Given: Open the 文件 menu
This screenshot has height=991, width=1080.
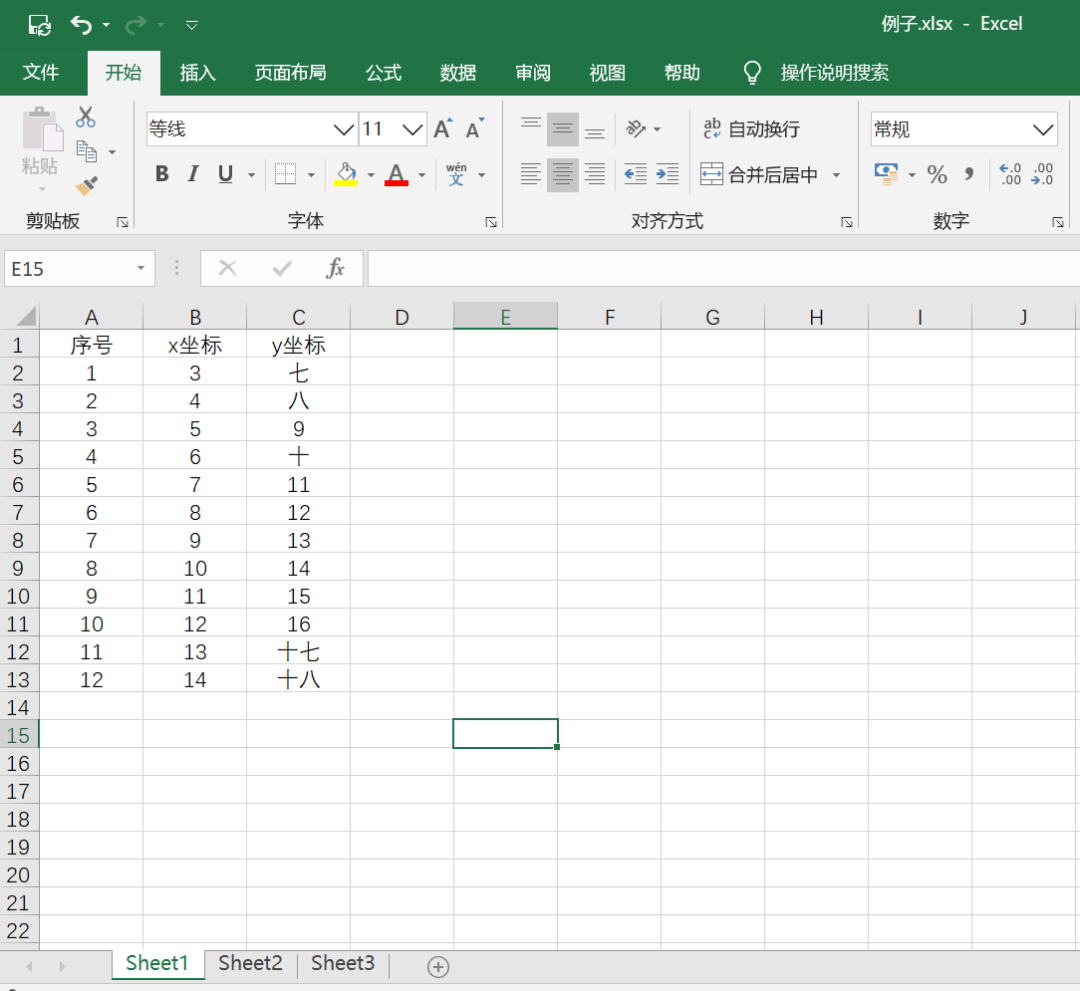Looking at the screenshot, I should tap(41, 72).
